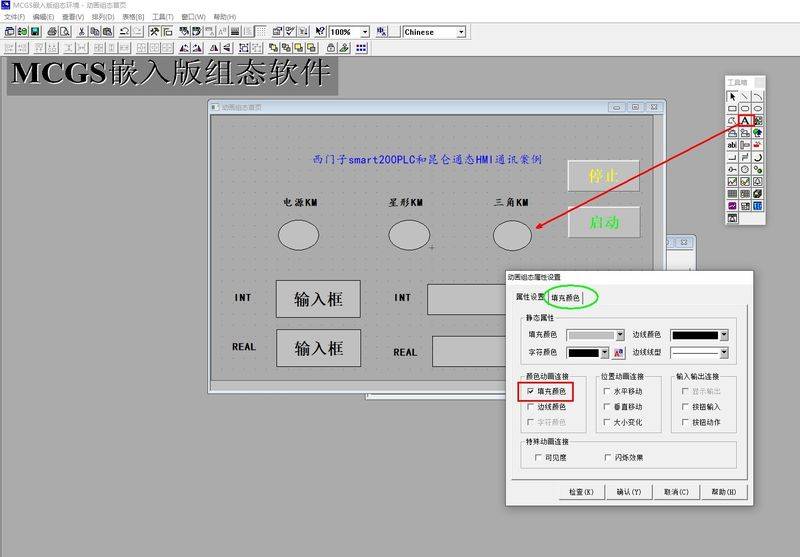The image size is (800, 557).
Task: Click the yellow 停止 button on canvas
Action: [604, 175]
